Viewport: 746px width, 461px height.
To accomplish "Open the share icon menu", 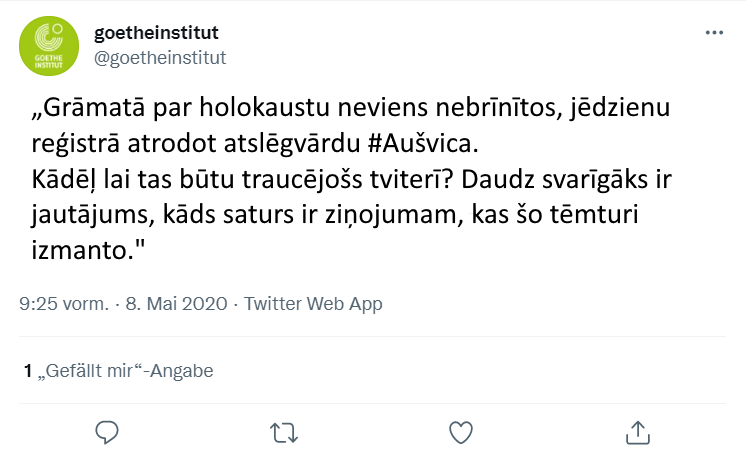I will [637, 432].
